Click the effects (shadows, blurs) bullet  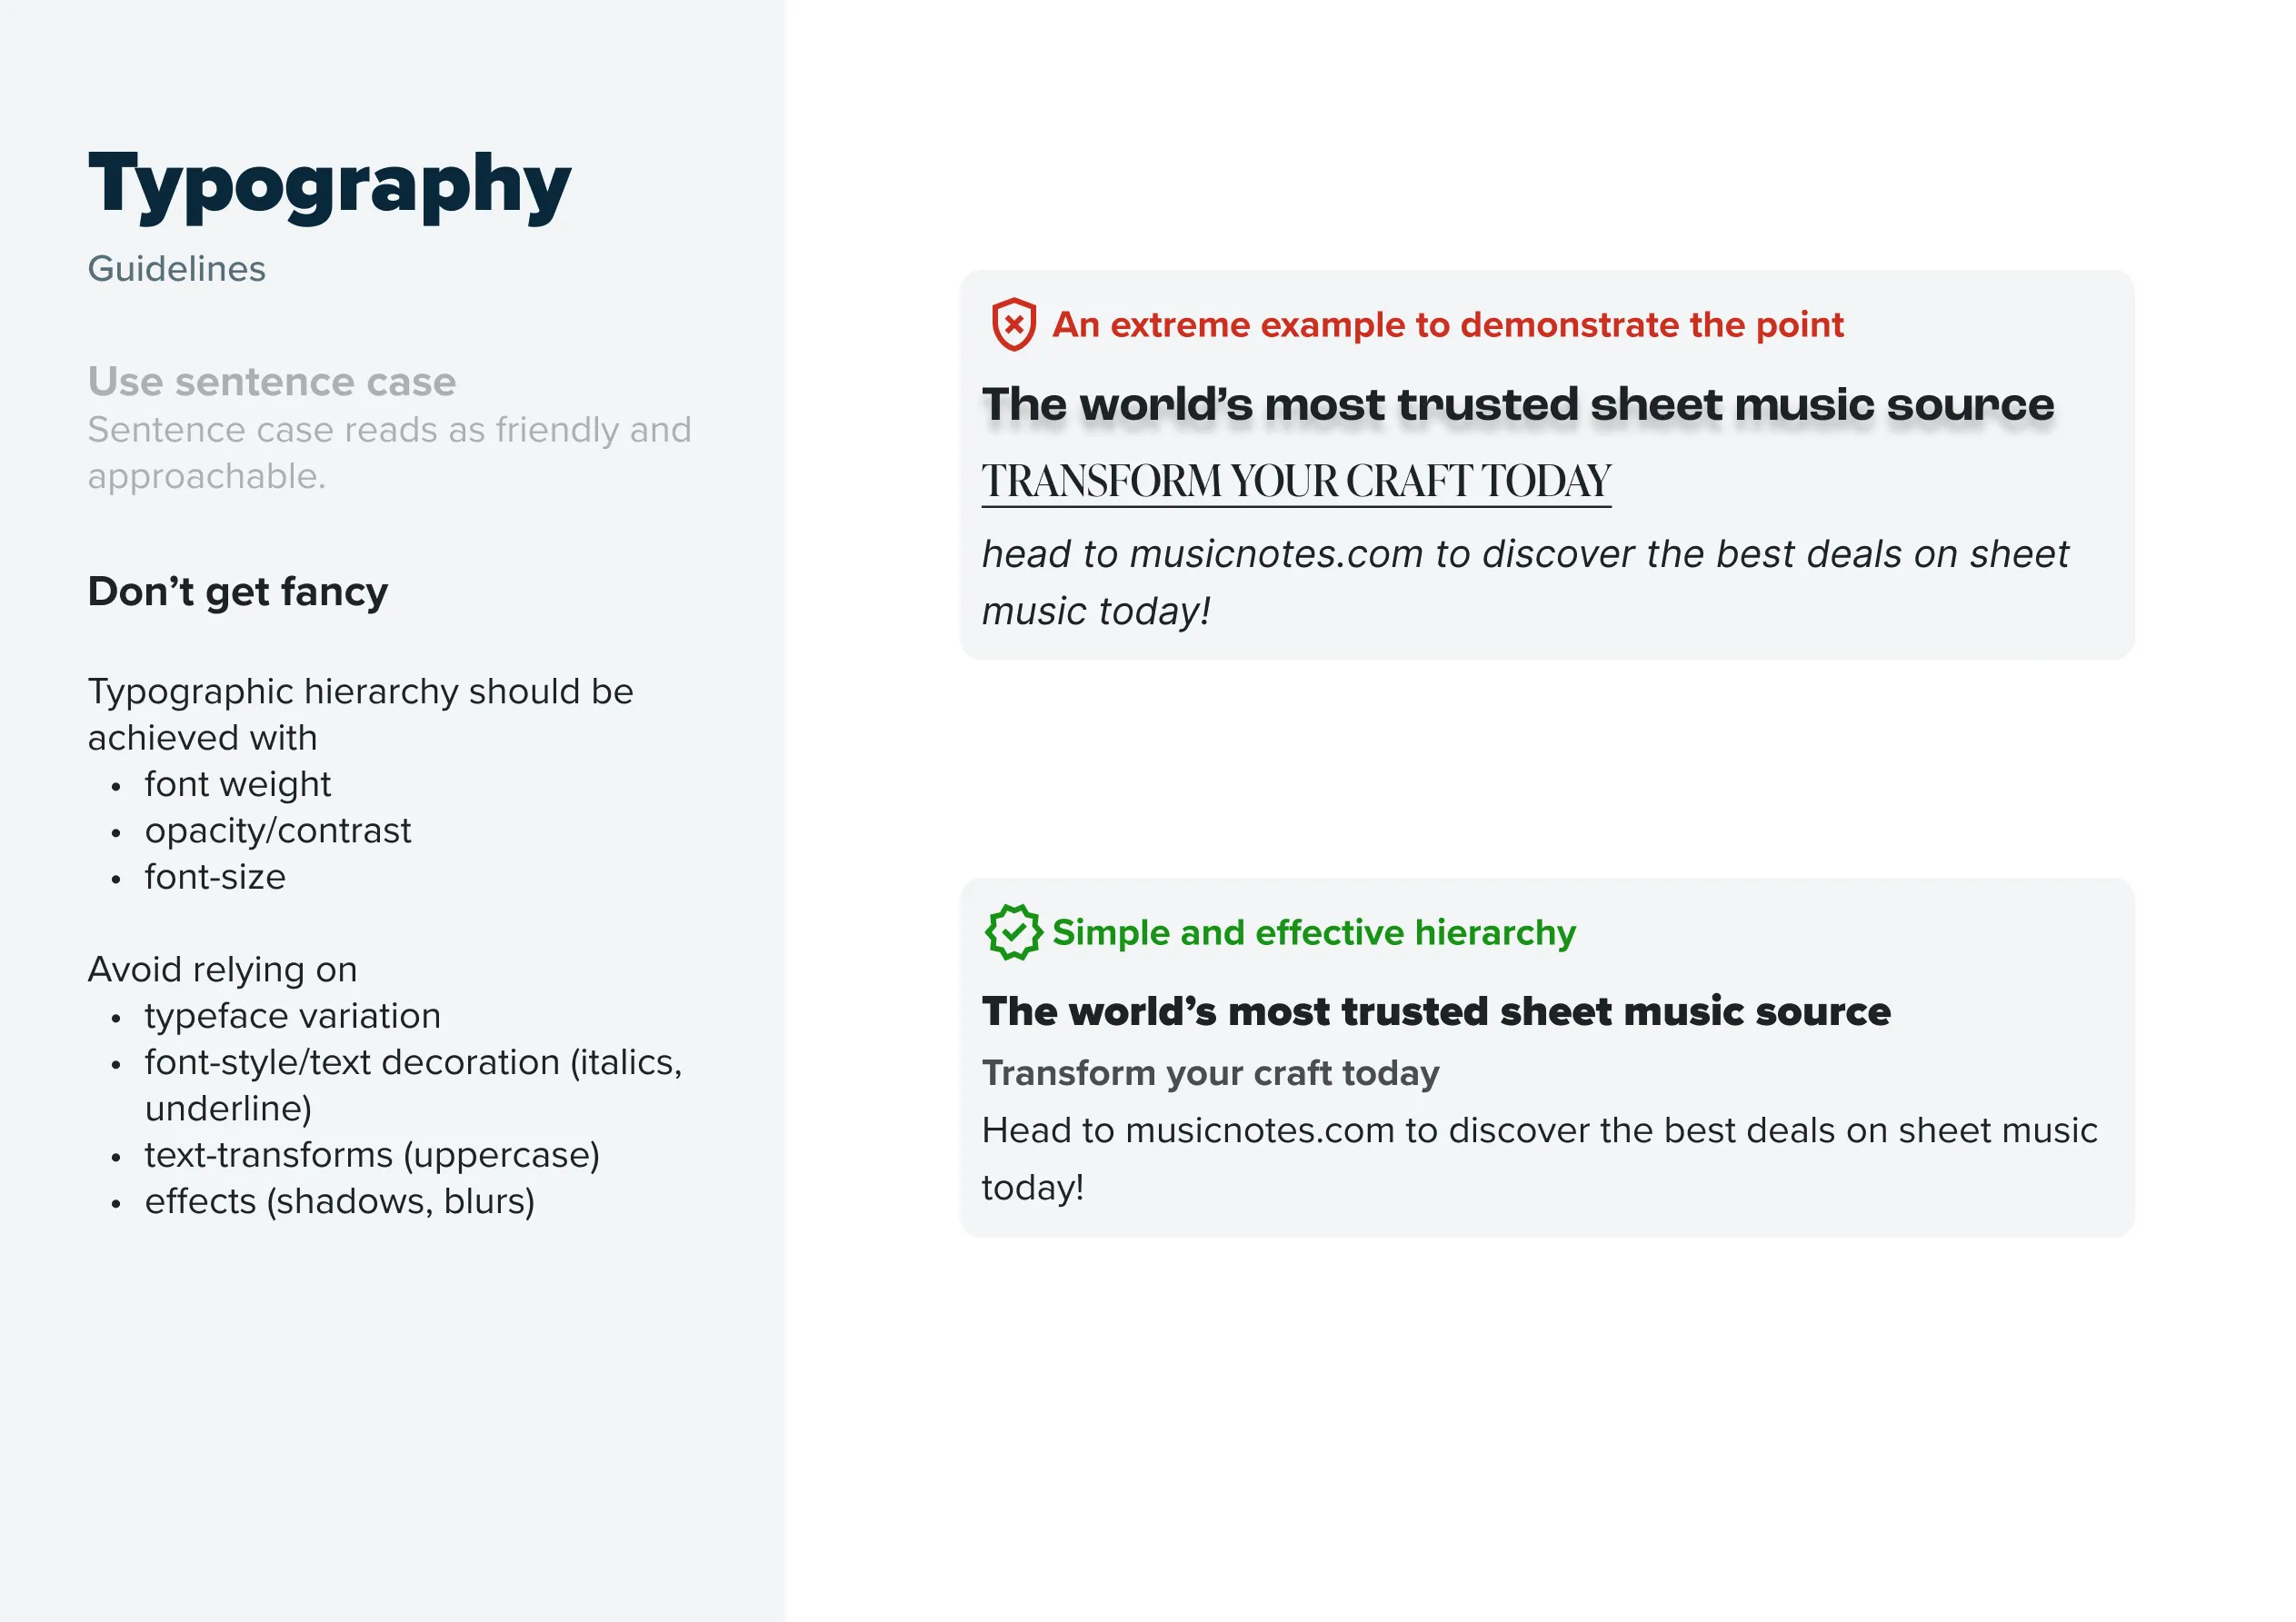click(x=339, y=1201)
